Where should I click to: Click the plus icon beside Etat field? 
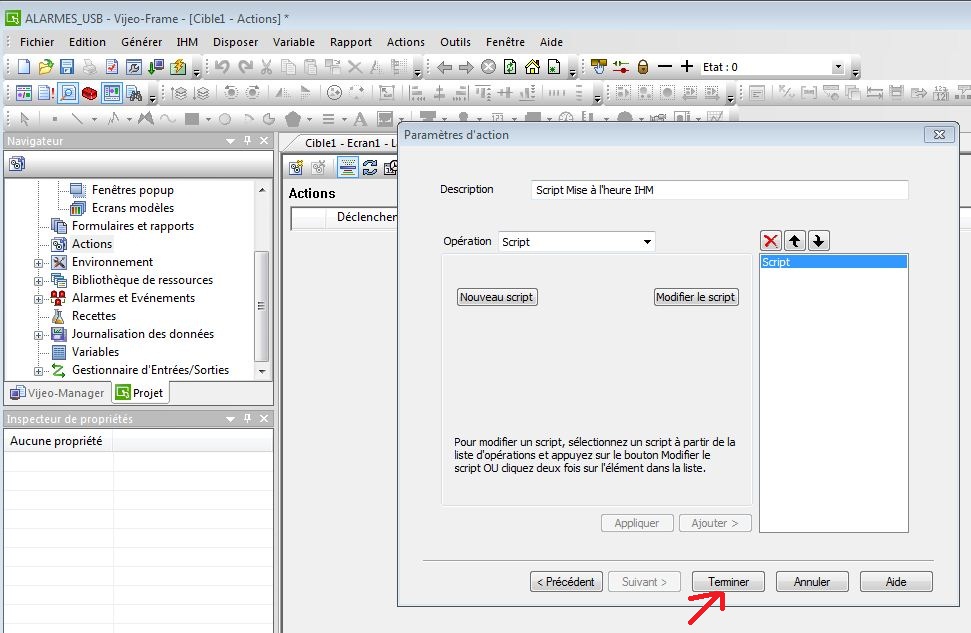tap(686, 67)
